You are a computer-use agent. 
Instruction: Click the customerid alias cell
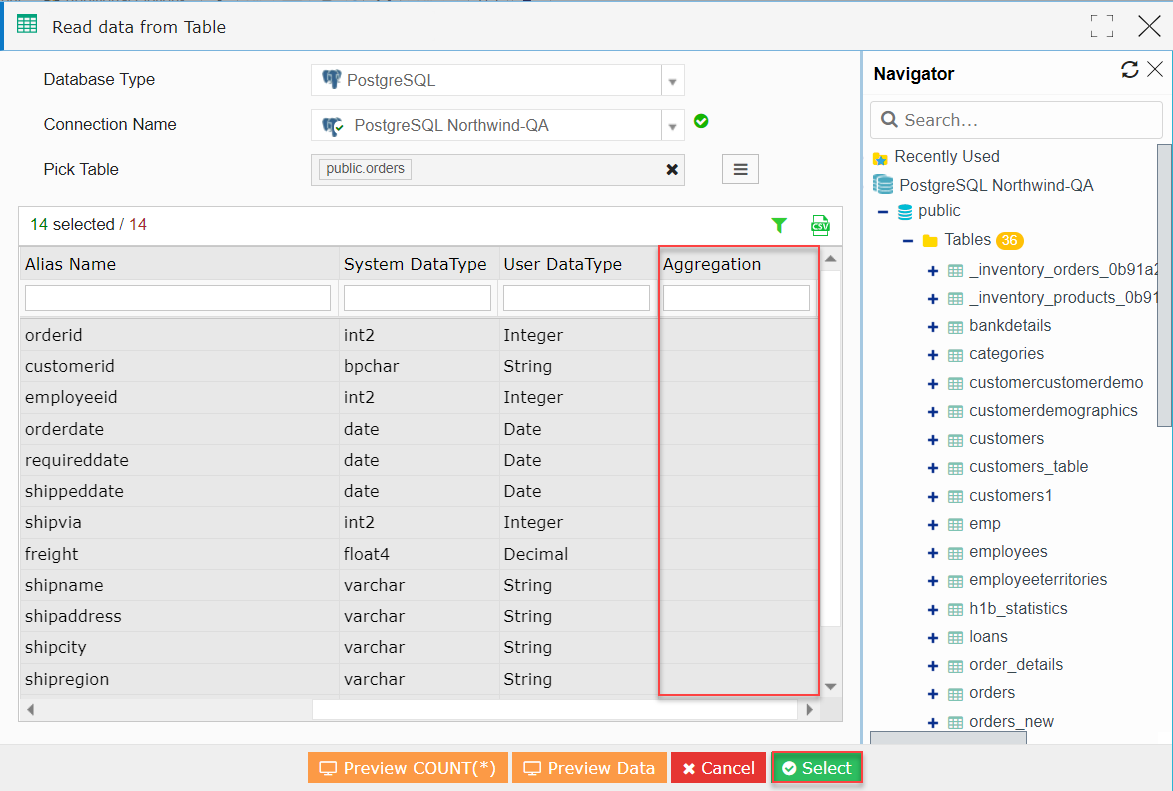click(180, 367)
